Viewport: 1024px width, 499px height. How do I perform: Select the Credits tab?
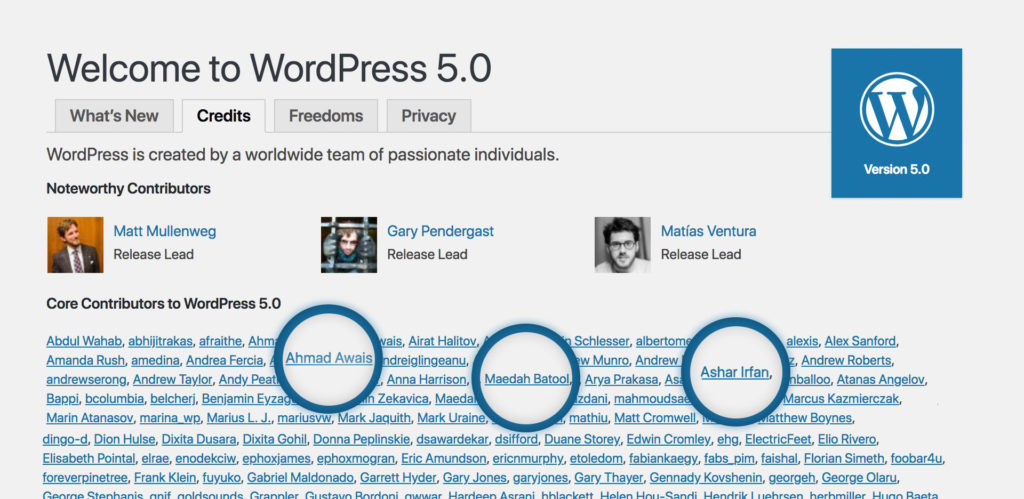[x=223, y=116]
